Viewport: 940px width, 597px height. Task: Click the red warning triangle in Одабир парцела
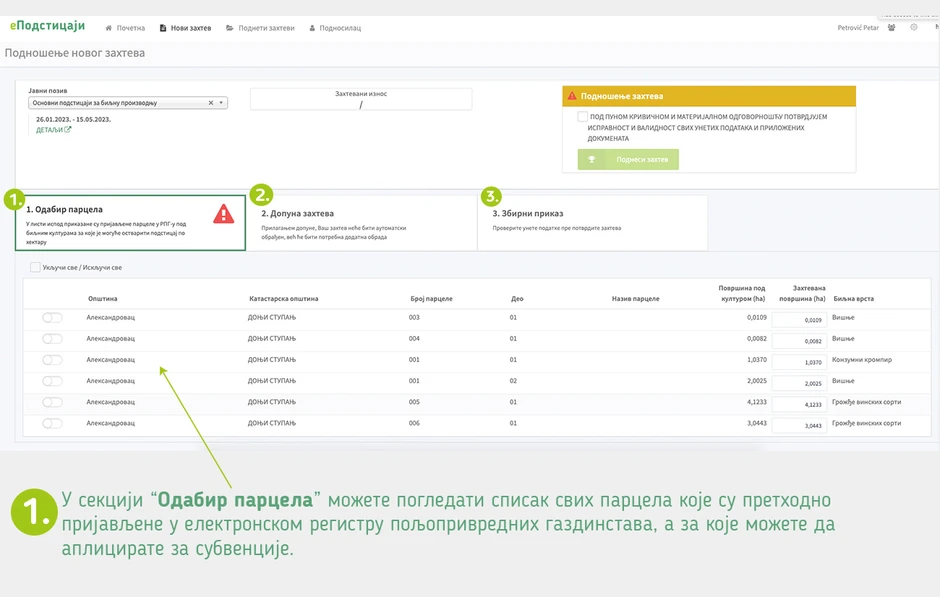(x=224, y=214)
